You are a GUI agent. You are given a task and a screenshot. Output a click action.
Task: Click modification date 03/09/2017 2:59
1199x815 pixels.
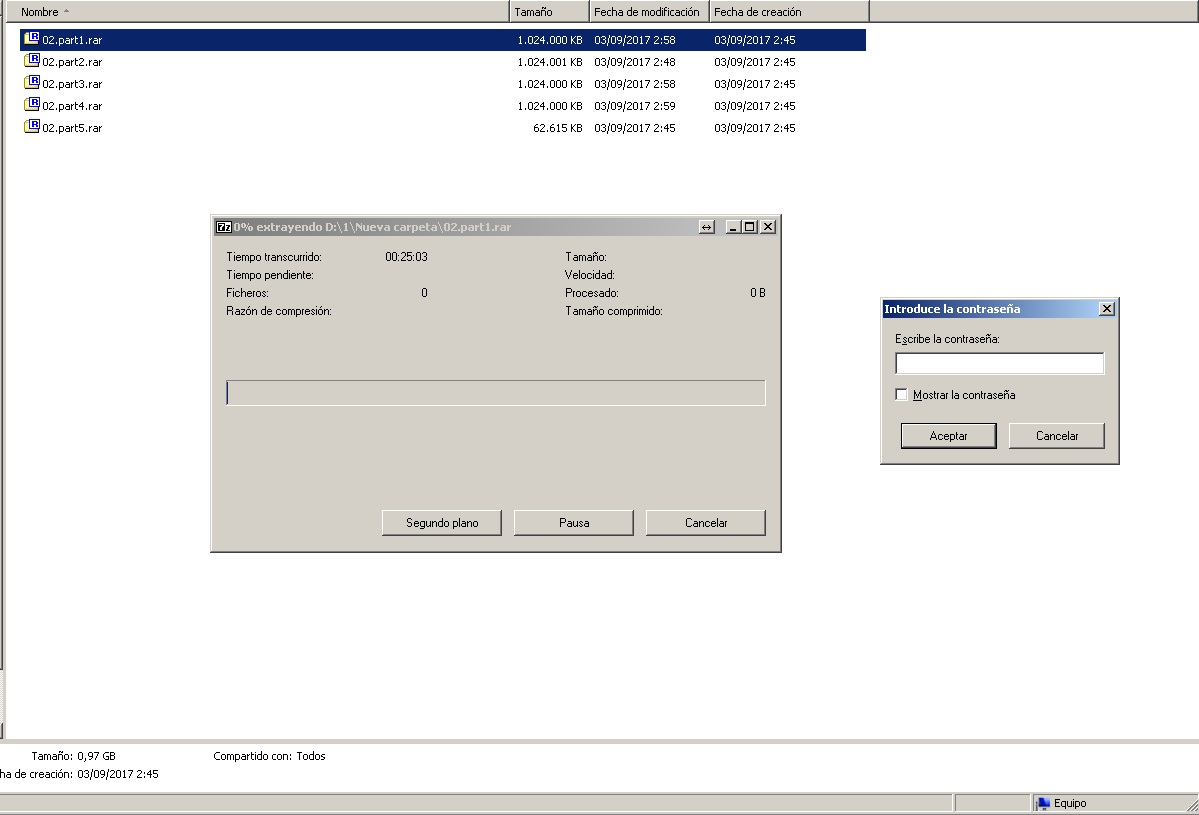coord(635,106)
